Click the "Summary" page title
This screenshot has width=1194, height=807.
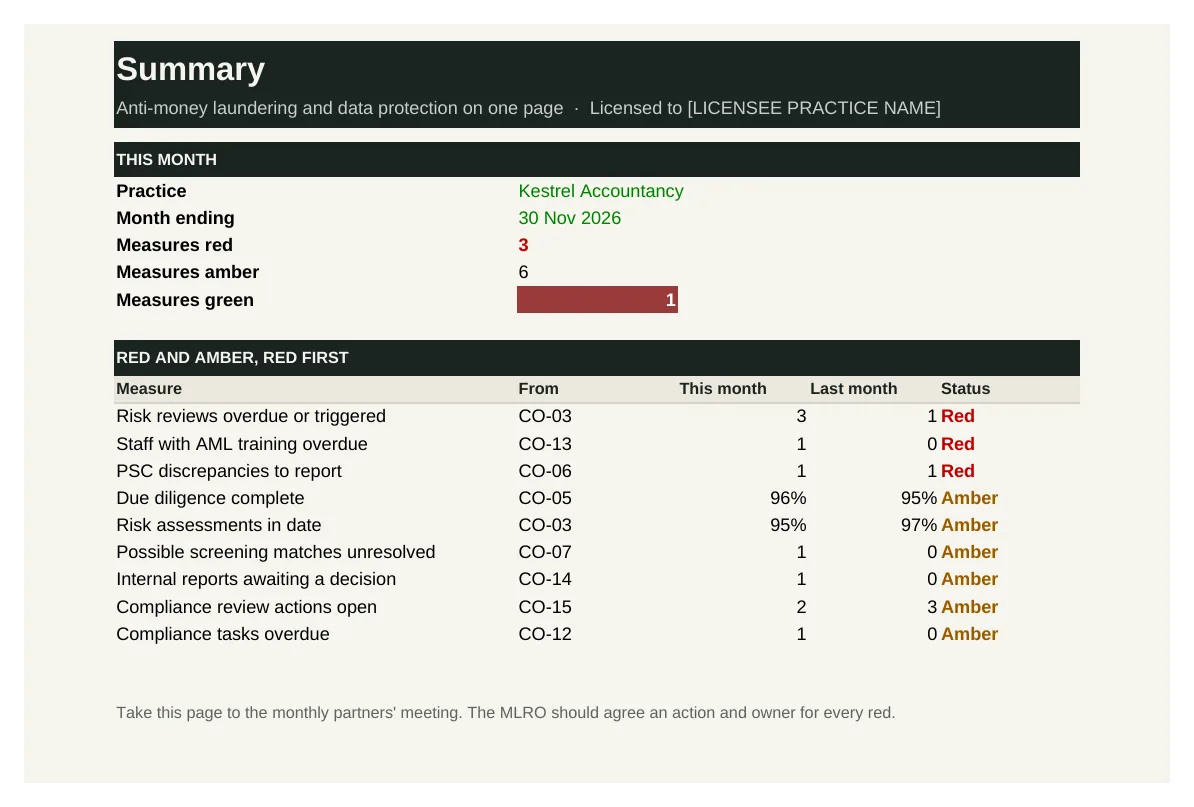point(190,69)
